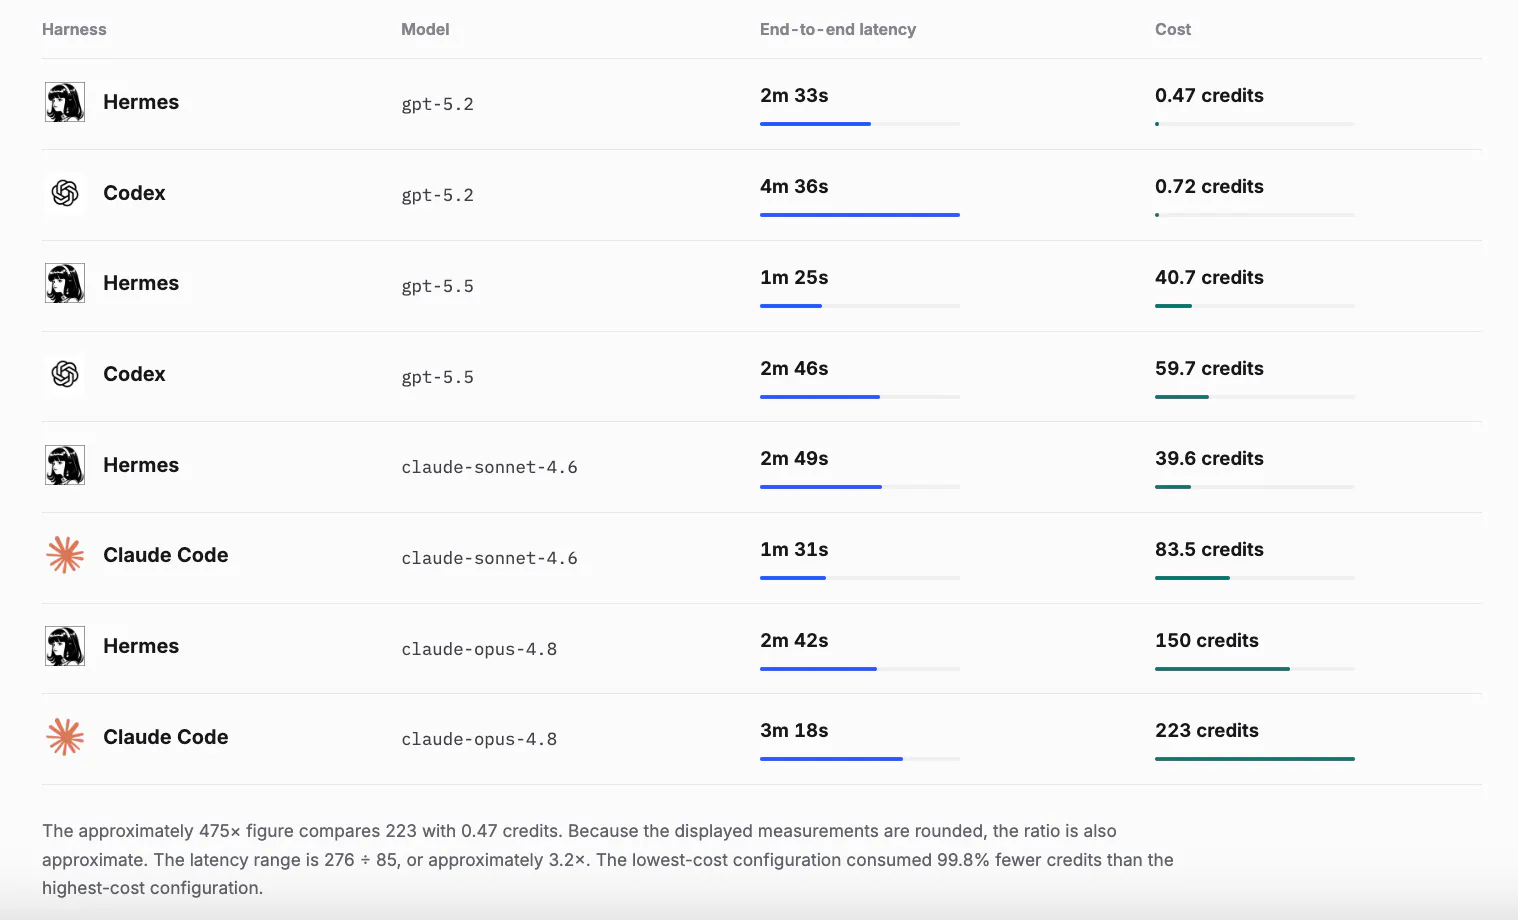This screenshot has width=1518, height=920.
Task: Click the claude-opus-4.8 label in the Claude Code row
Action: (x=479, y=739)
